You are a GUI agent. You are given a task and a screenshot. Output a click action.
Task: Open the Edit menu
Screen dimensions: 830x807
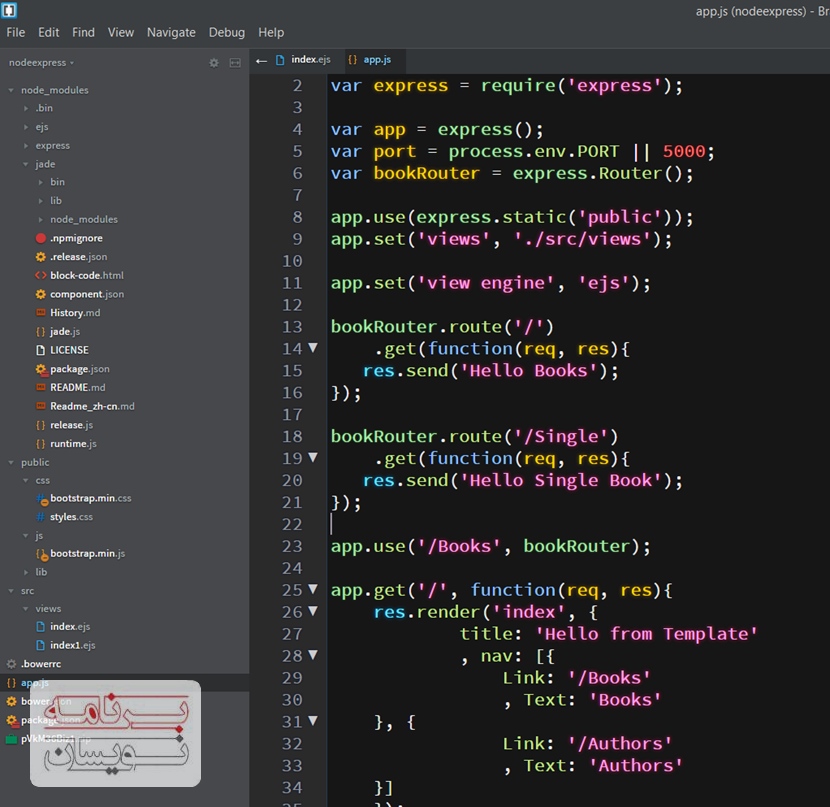[x=48, y=32]
